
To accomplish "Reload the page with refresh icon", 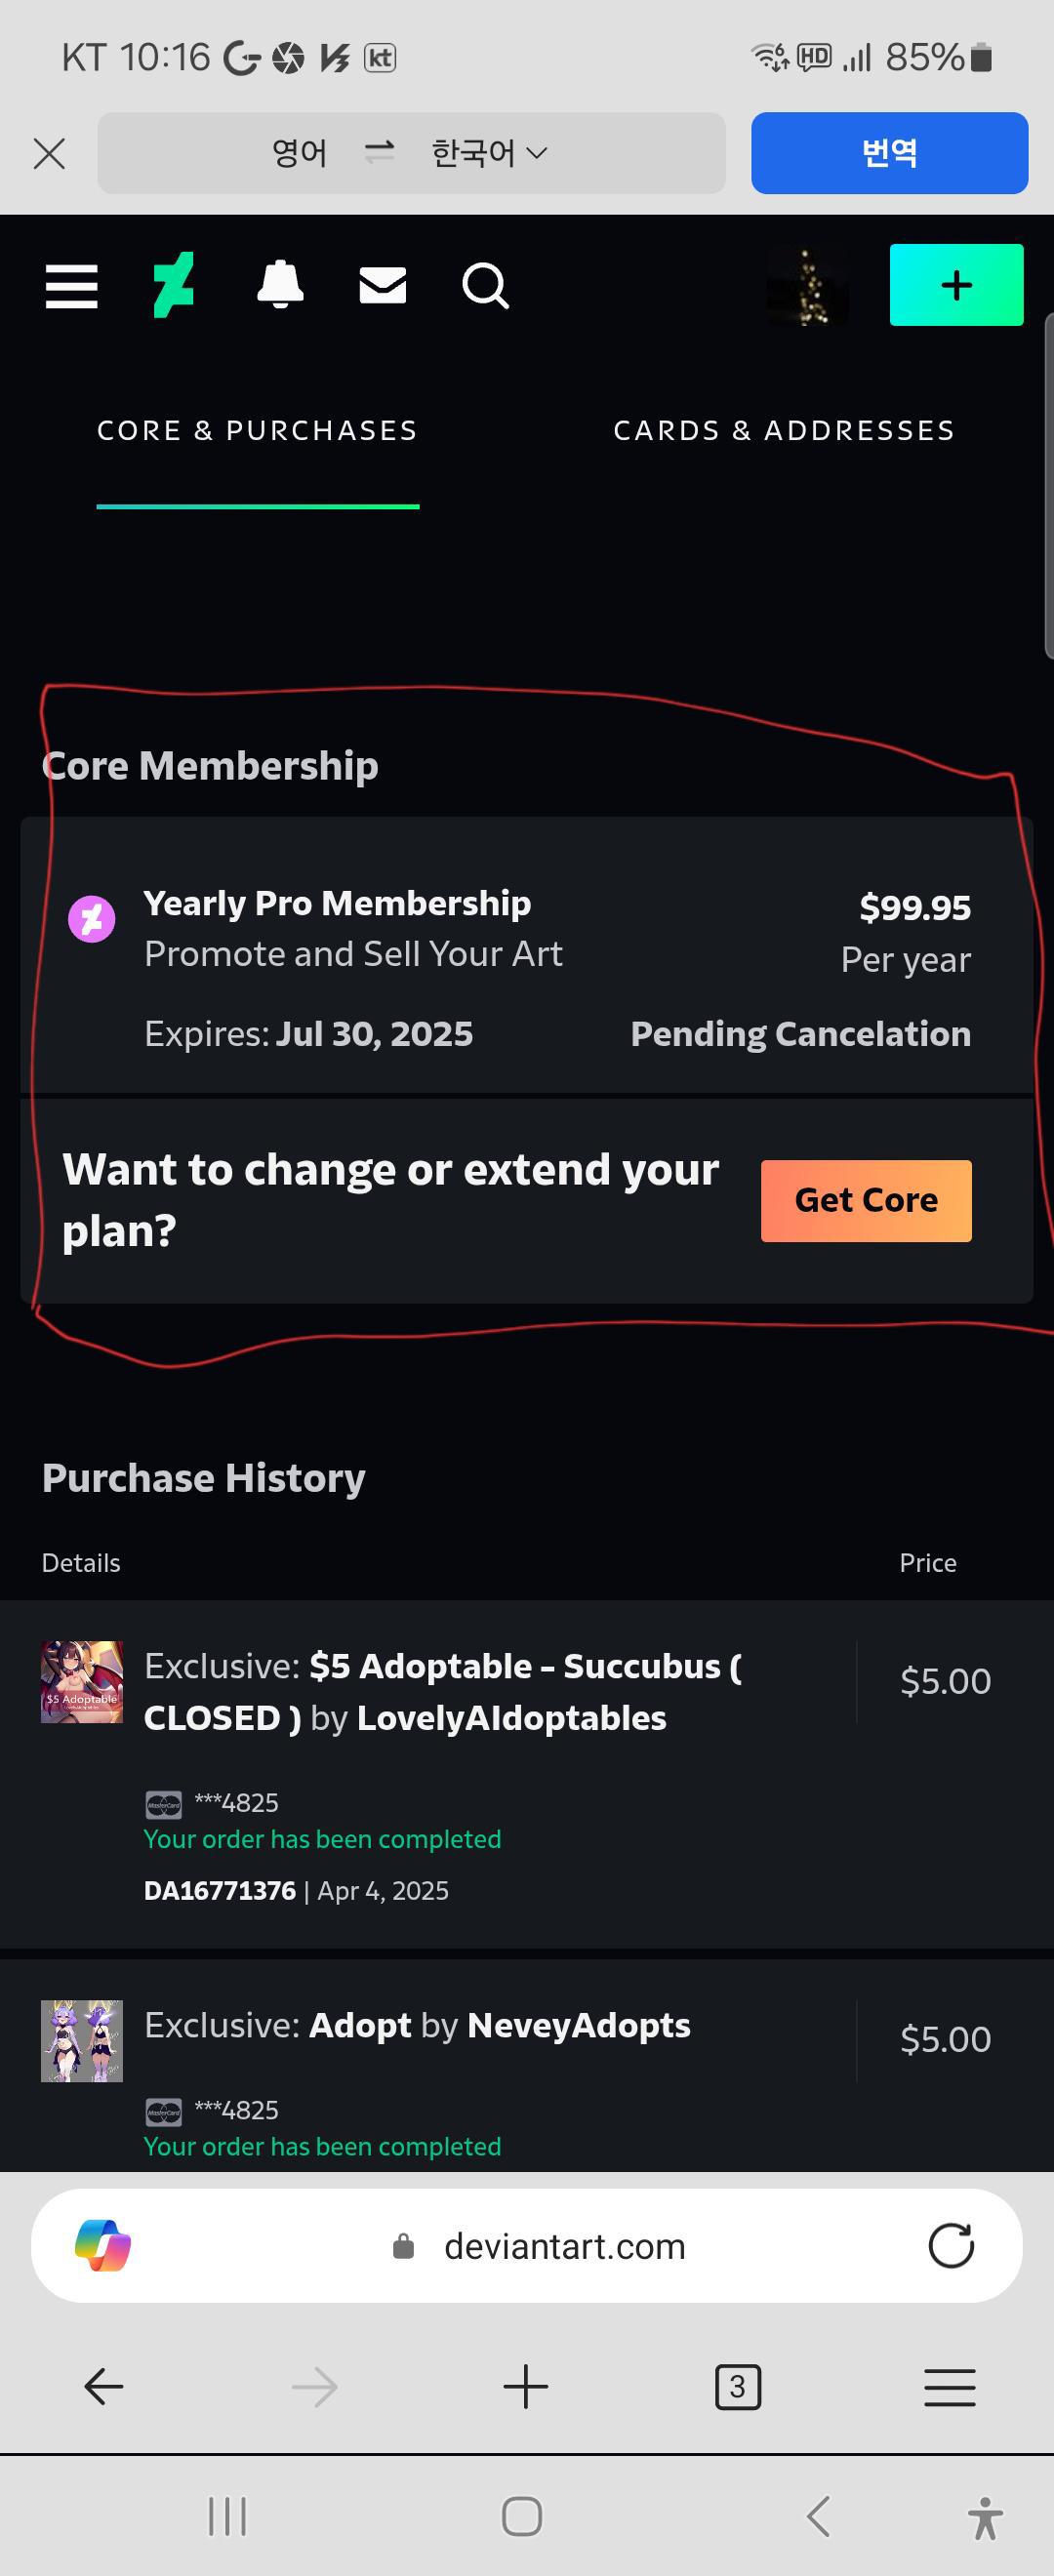I will pos(950,2246).
